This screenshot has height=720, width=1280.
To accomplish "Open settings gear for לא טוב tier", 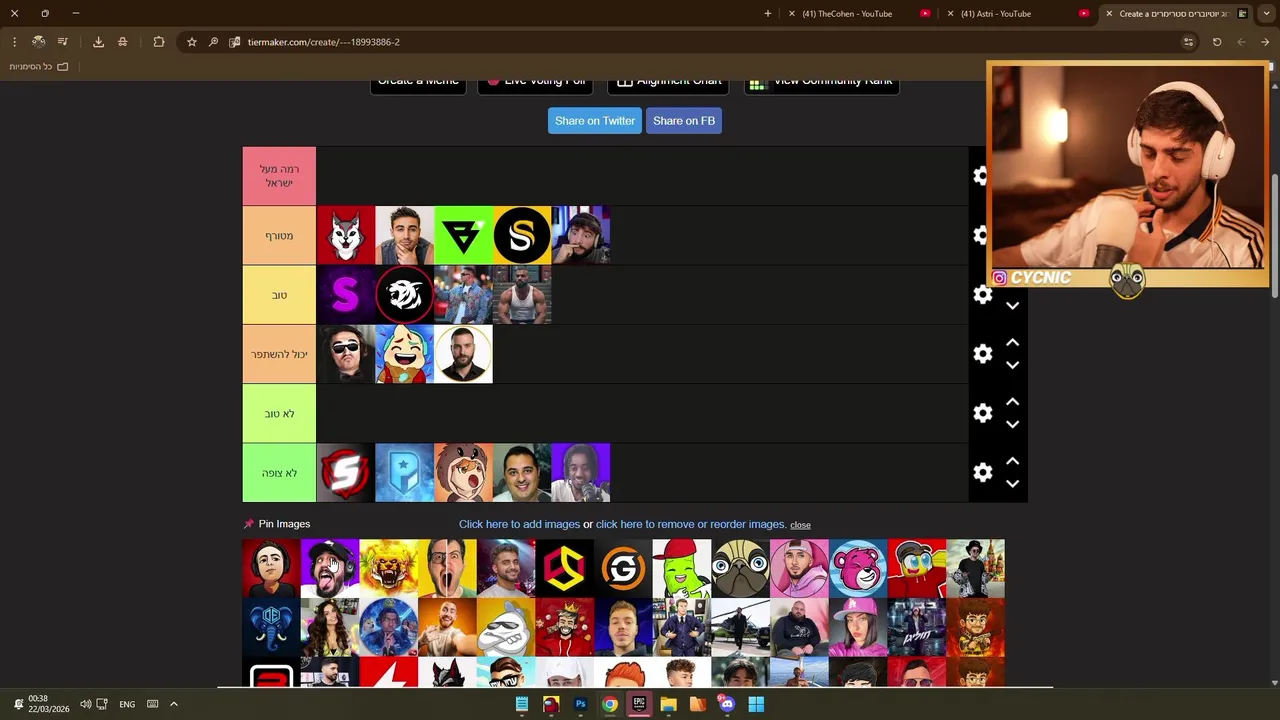I will [982, 413].
